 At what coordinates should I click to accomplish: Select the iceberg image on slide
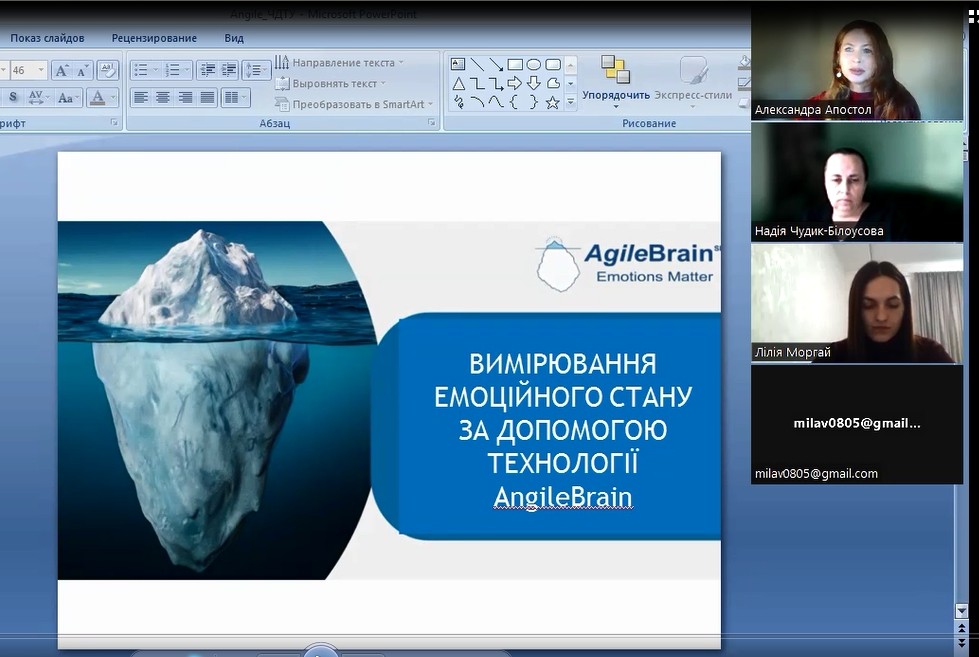215,400
